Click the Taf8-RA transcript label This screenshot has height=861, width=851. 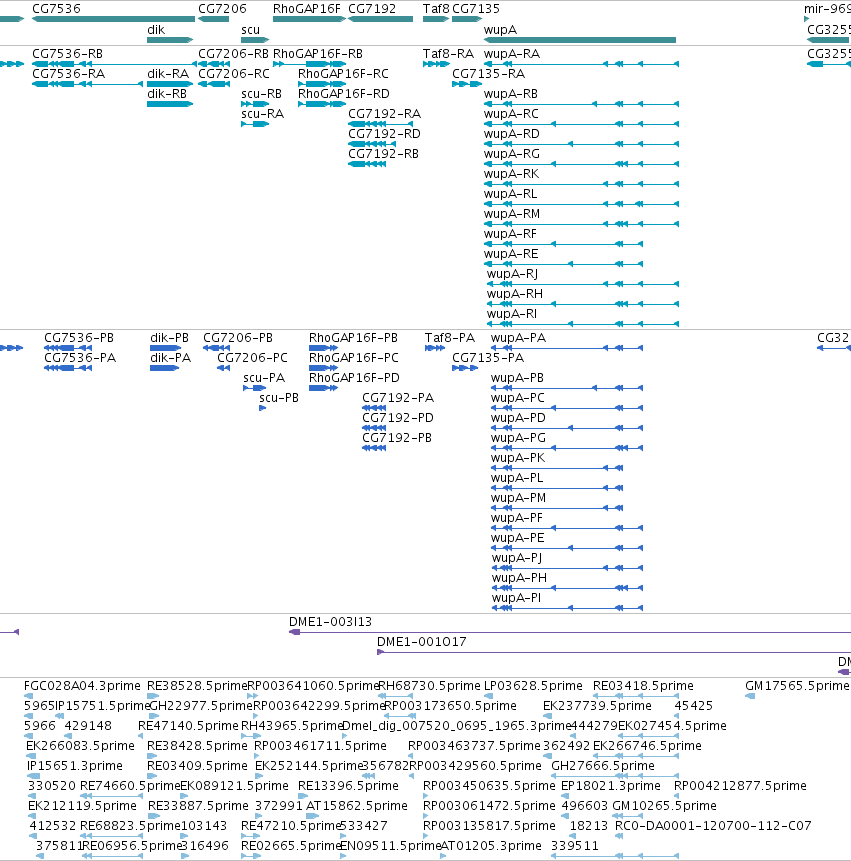click(448, 54)
